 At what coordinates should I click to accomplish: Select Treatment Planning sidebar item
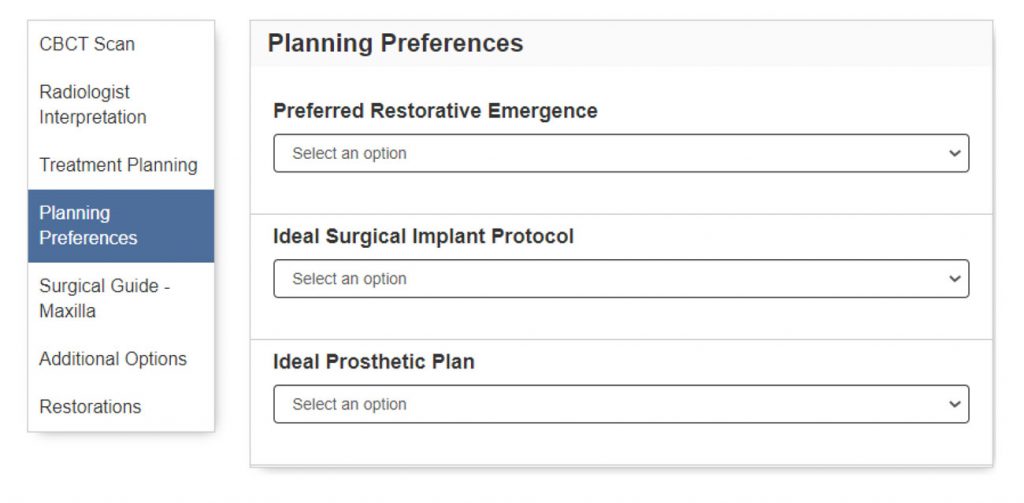tap(118, 165)
